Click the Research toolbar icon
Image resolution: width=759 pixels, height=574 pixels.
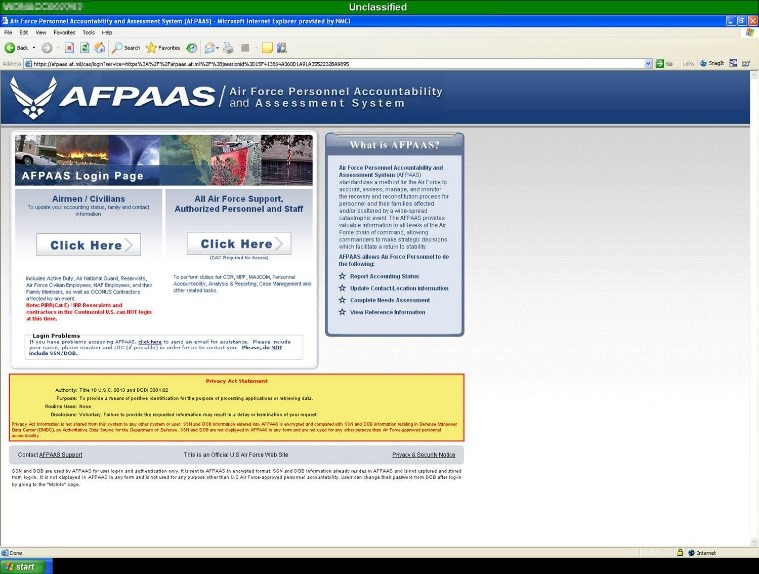click(x=282, y=47)
